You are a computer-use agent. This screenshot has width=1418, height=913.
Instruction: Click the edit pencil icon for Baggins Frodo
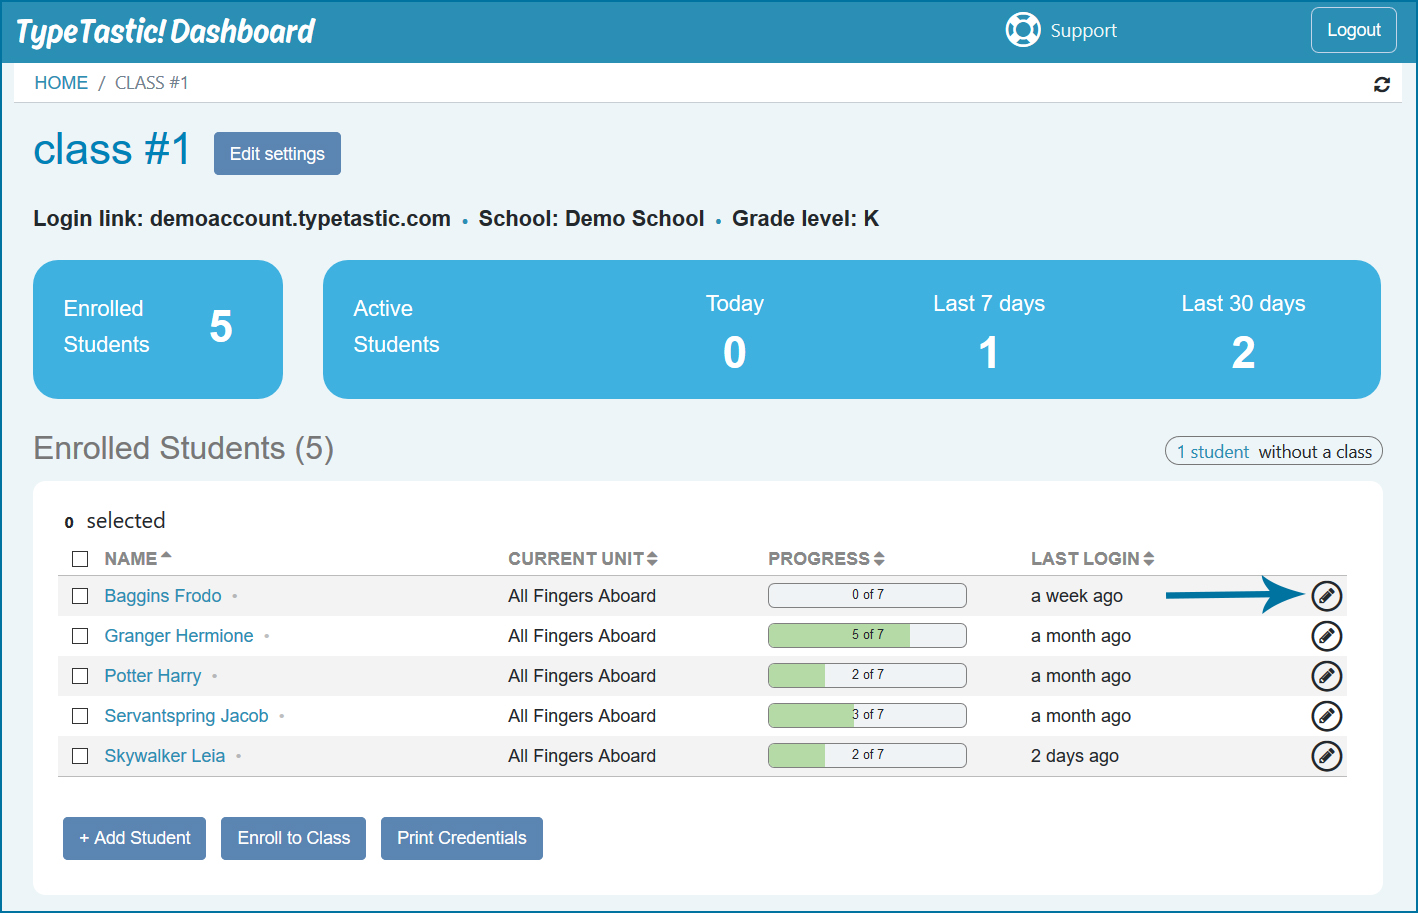pyautogui.click(x=1326, y=596)
